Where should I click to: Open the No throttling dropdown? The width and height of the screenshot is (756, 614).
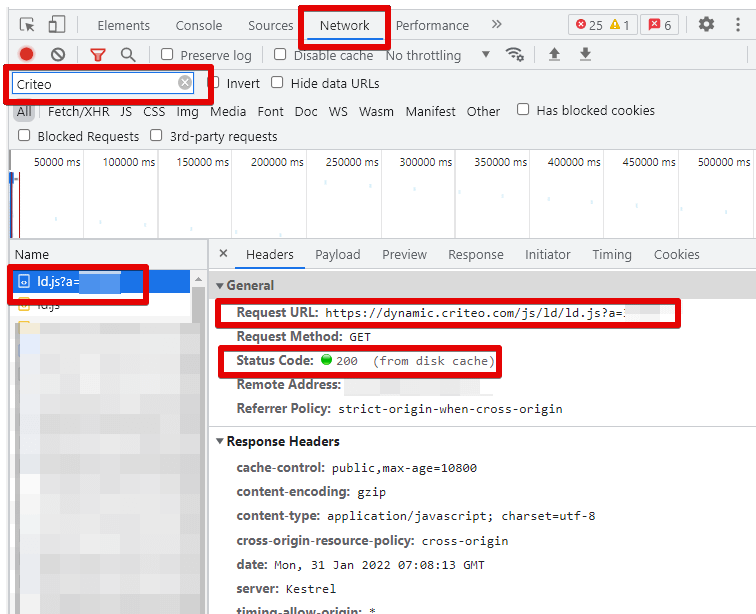(438, 55)
